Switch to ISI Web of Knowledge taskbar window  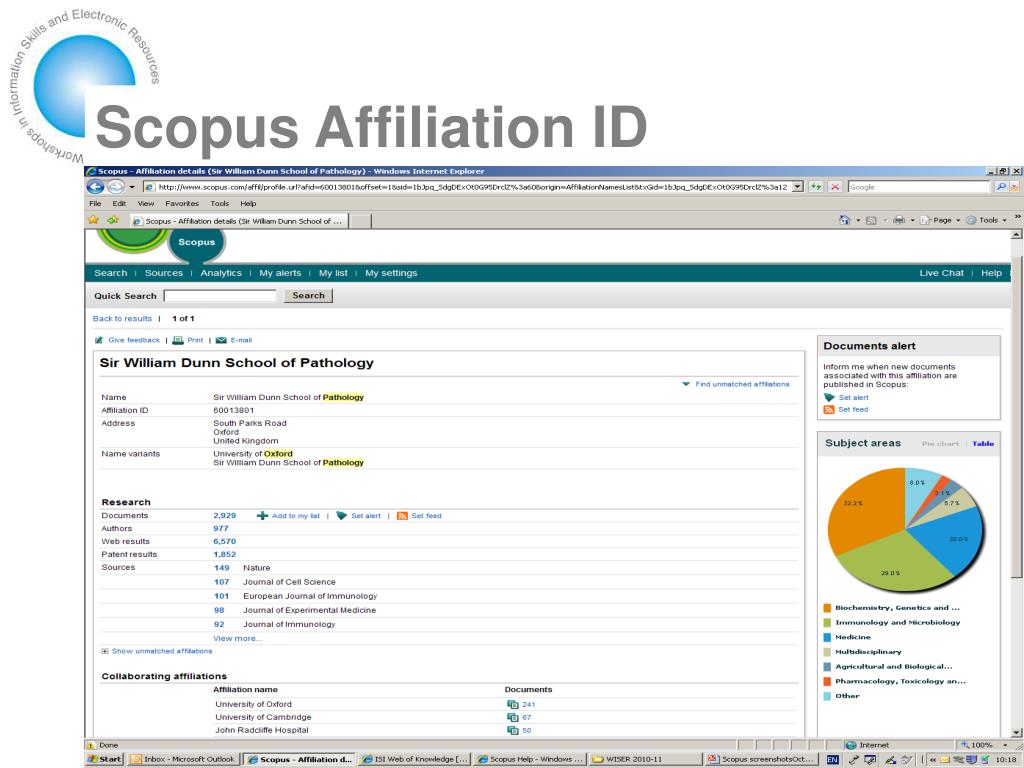click(415, 760)
